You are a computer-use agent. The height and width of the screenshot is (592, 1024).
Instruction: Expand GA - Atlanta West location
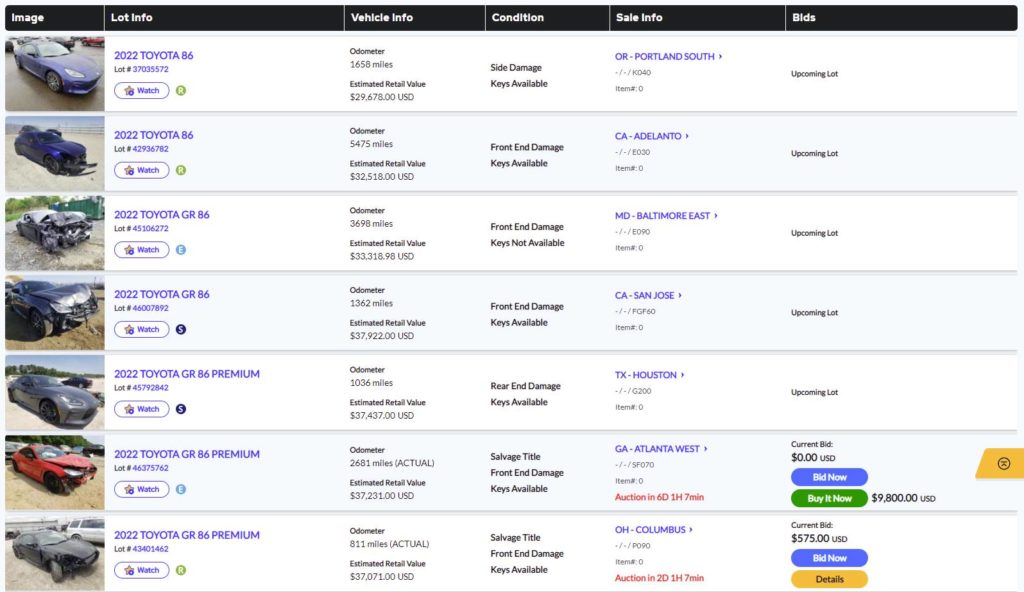[661, 449]
